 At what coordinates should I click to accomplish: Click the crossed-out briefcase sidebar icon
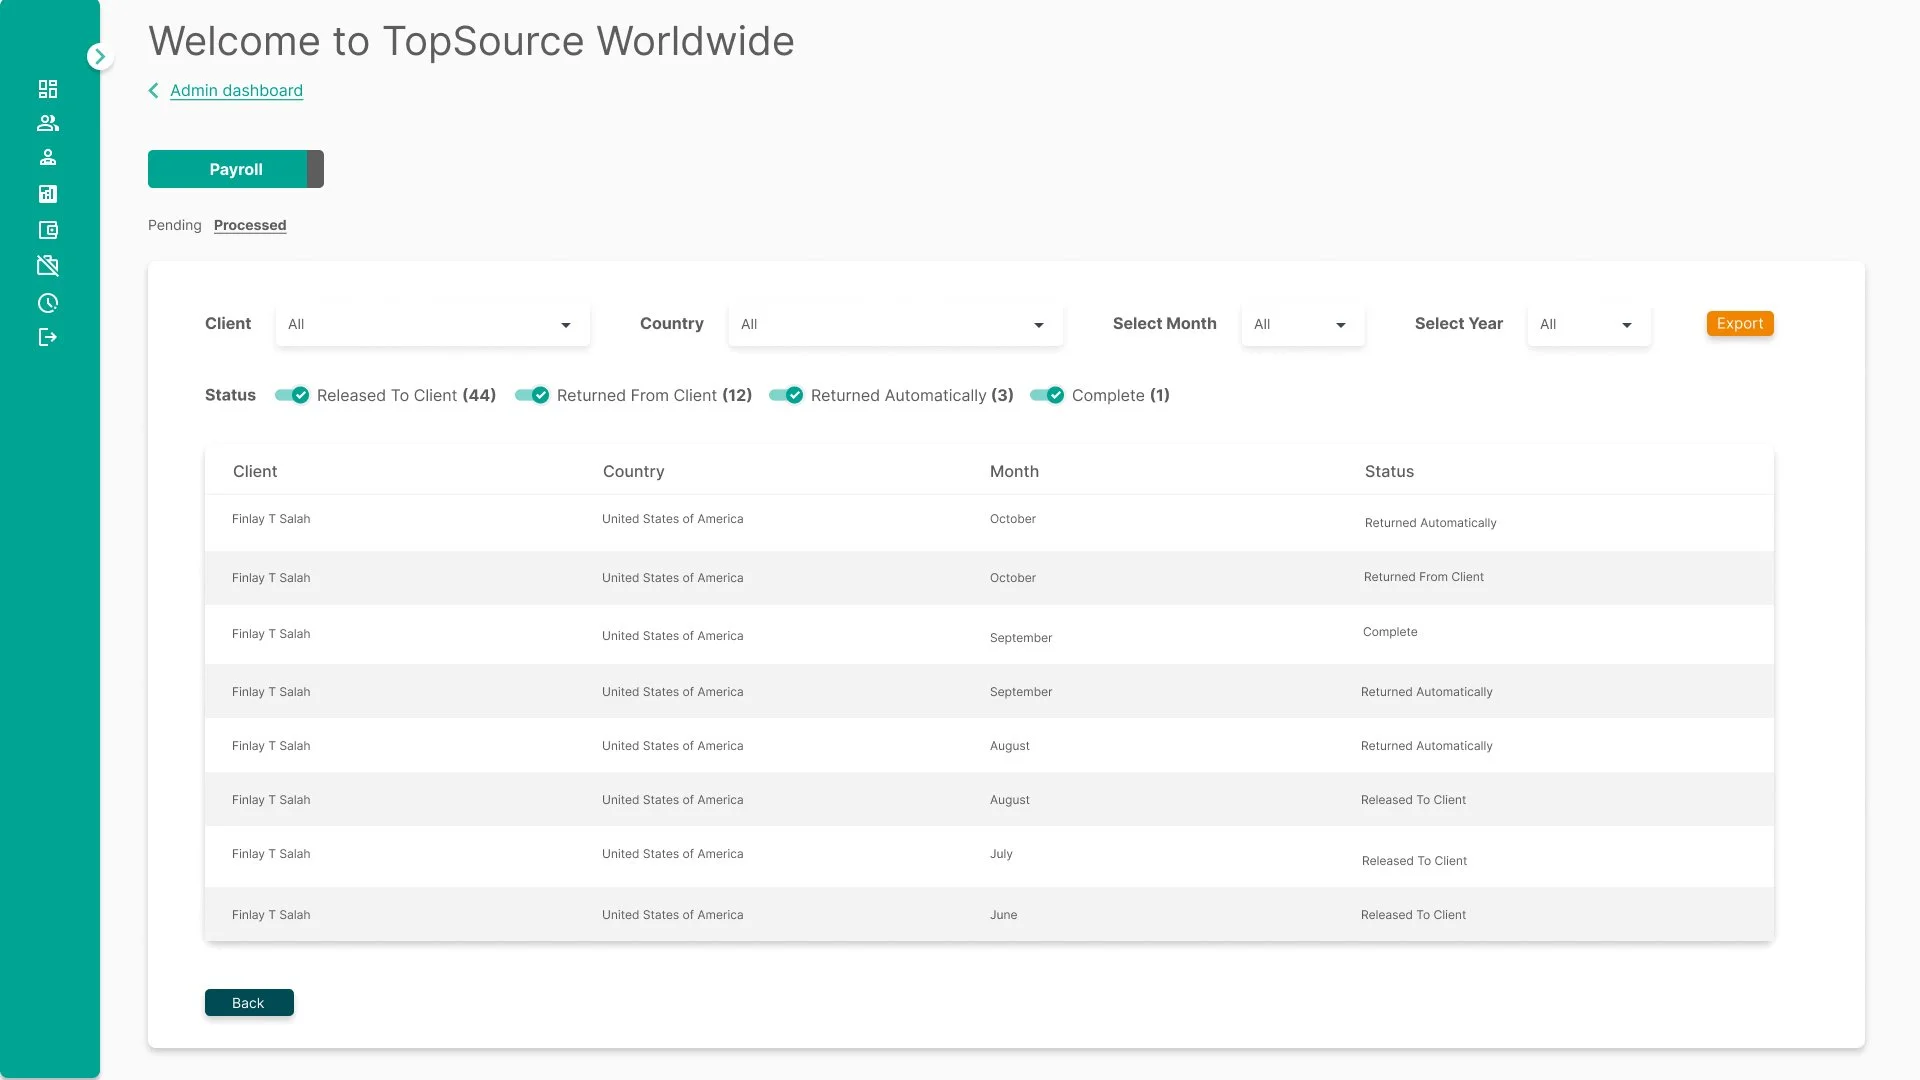(48, 266)
